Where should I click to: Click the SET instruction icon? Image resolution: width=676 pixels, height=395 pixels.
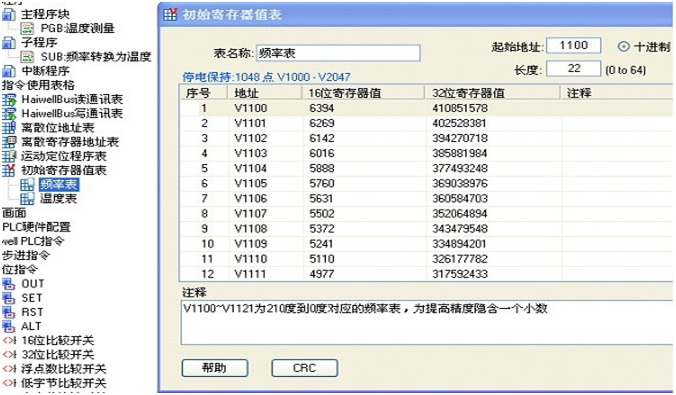(9, 298)
